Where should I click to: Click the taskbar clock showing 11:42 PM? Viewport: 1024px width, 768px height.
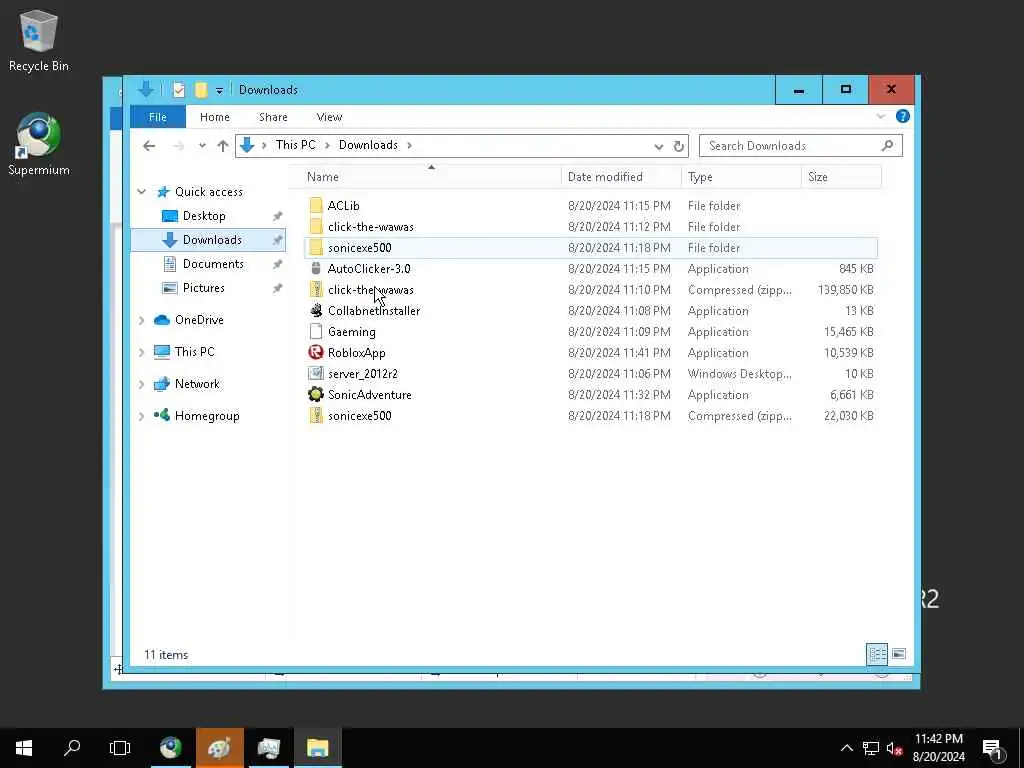pos(938,748)
